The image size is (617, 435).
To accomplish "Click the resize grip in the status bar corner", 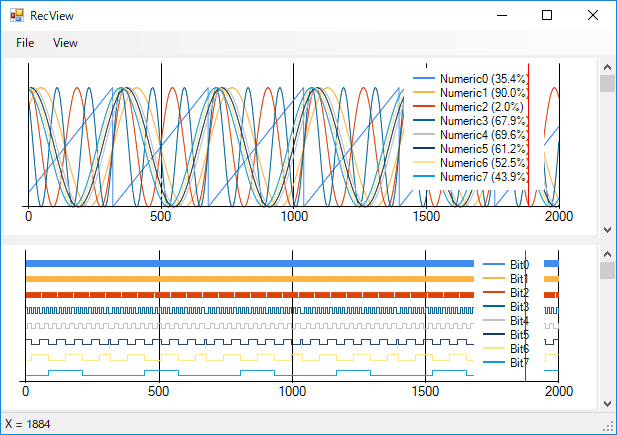I will pyautogui.click(x=609, y=427).
